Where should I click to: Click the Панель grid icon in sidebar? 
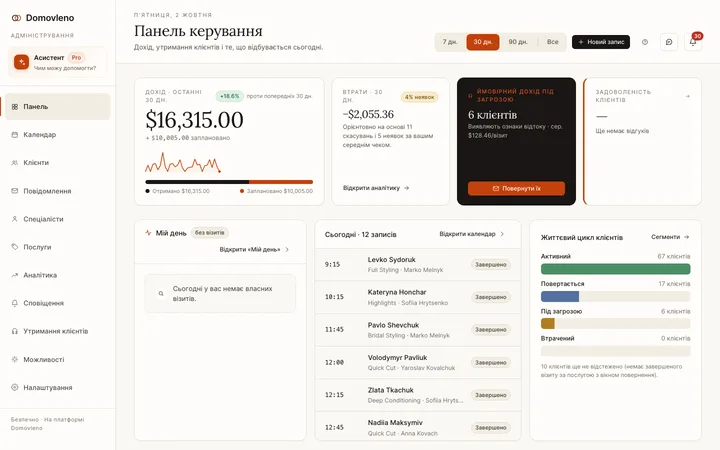(15, 107)
